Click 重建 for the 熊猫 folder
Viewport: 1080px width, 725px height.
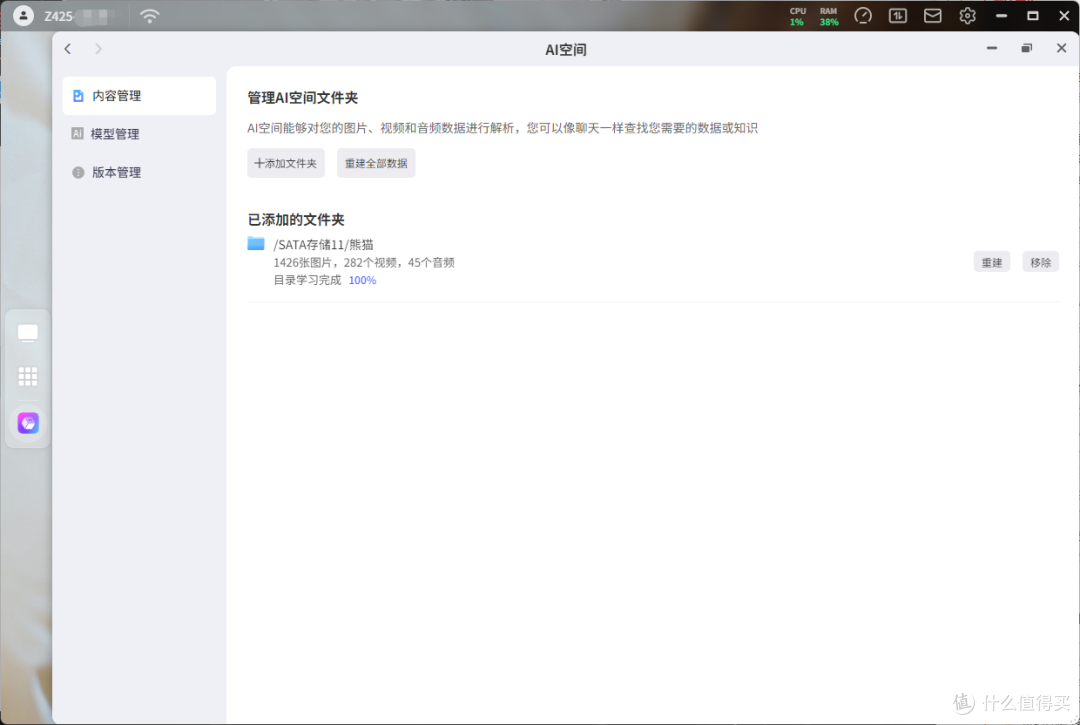point(992,262)
